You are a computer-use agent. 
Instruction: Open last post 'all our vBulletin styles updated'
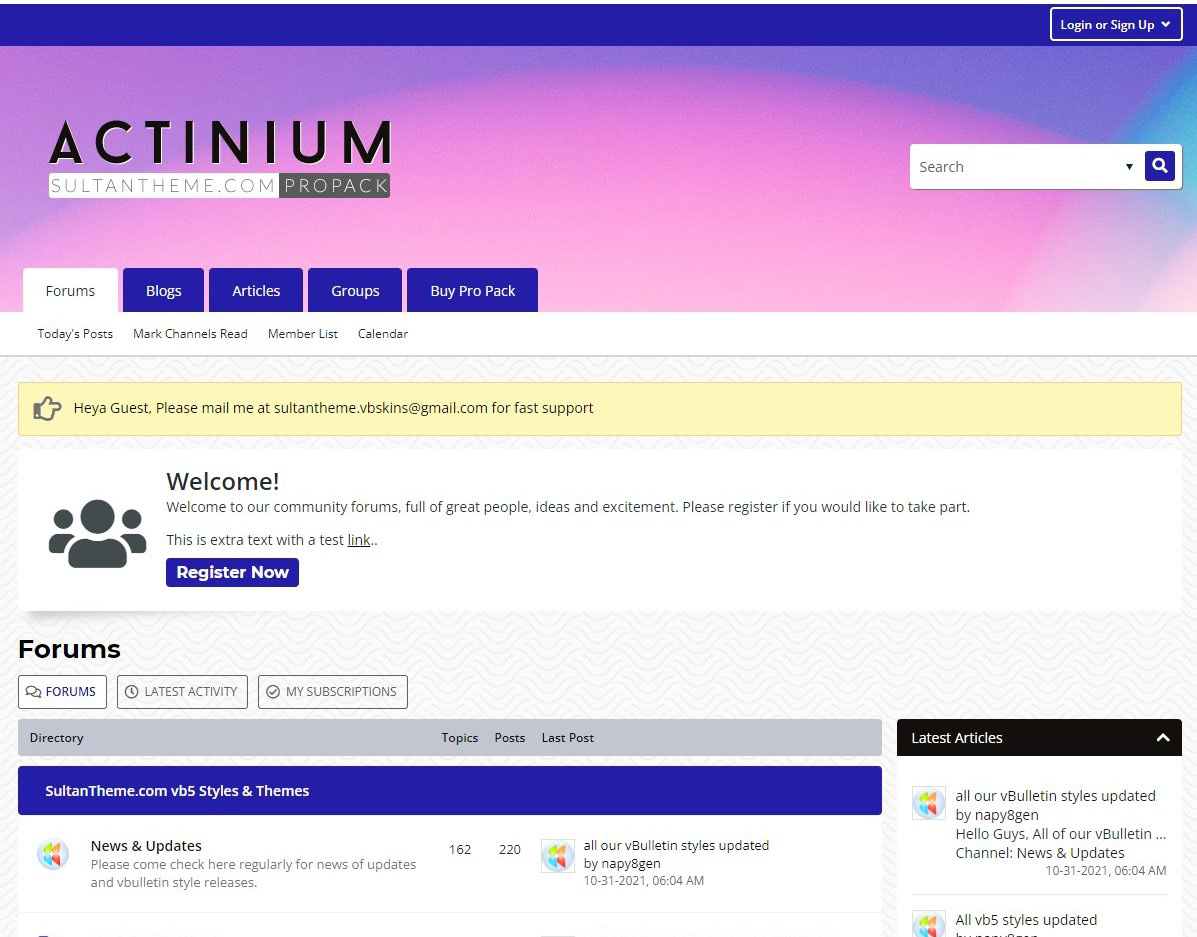click(676, 845)
